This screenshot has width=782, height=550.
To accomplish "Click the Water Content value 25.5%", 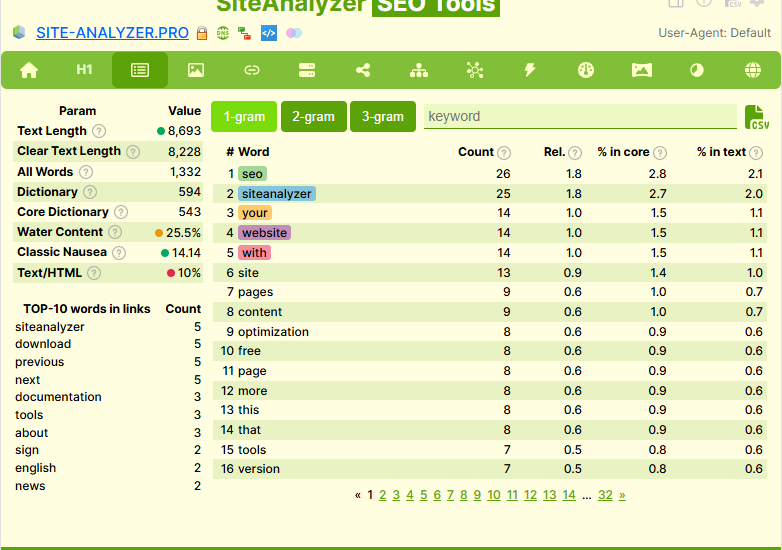I will pos(183,233).
